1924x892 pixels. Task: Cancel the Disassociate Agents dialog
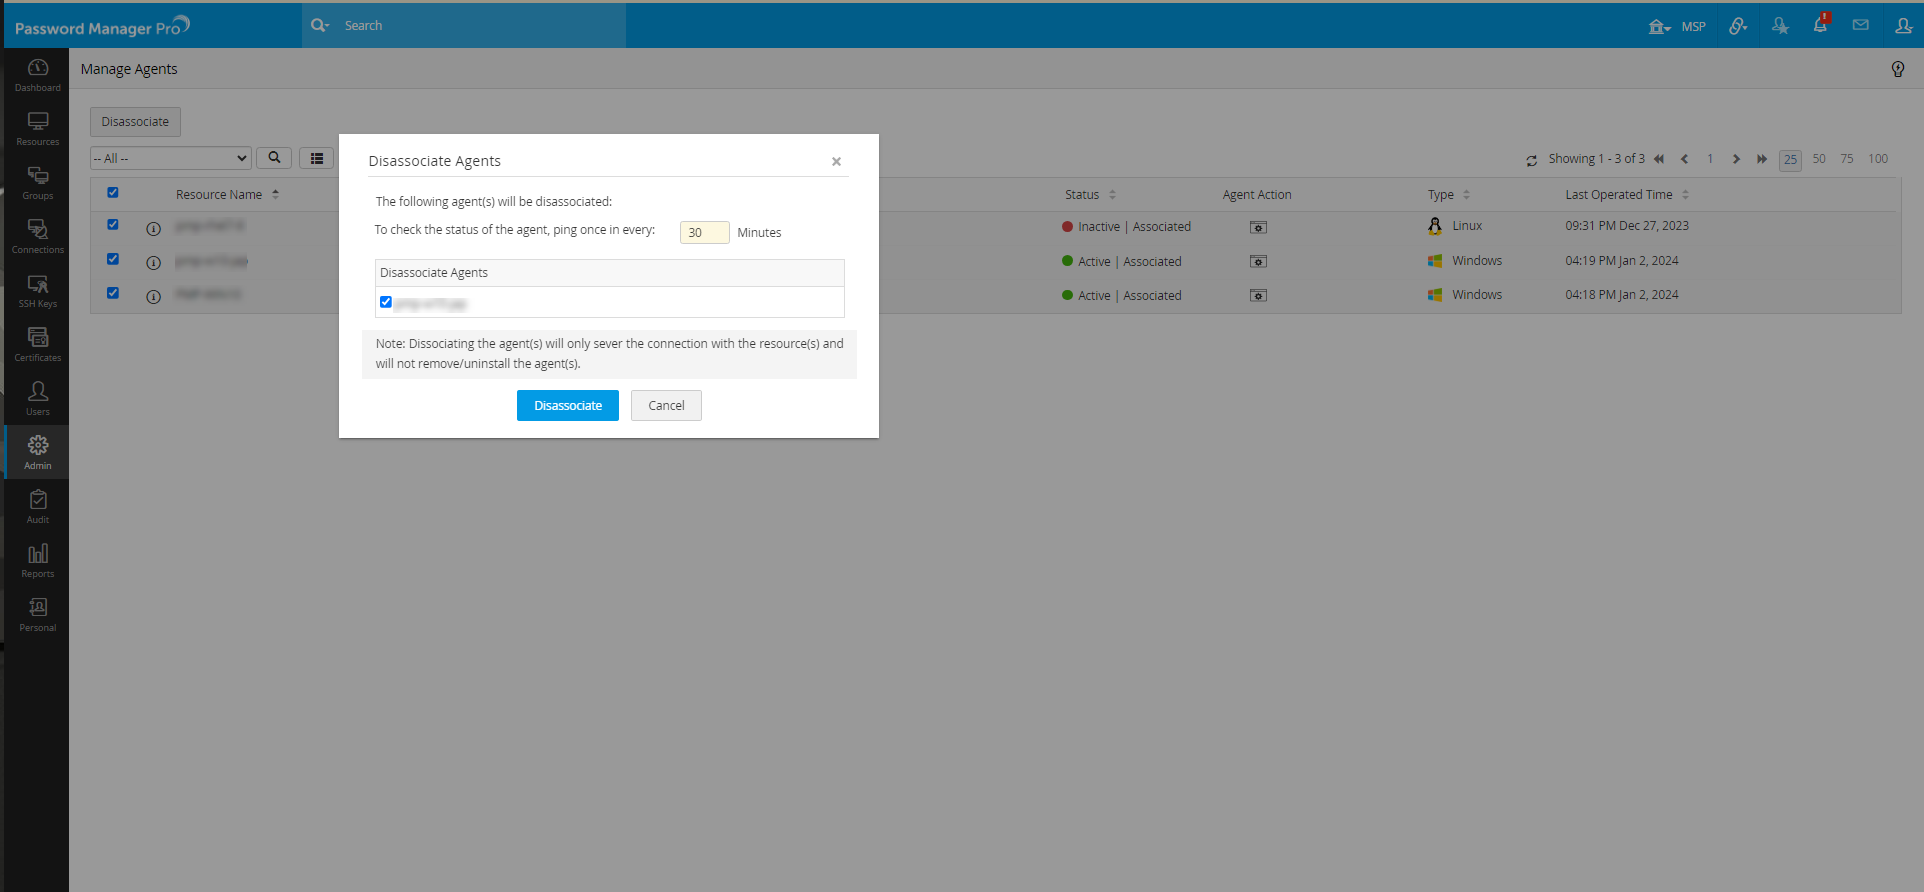tap(666, 406)
